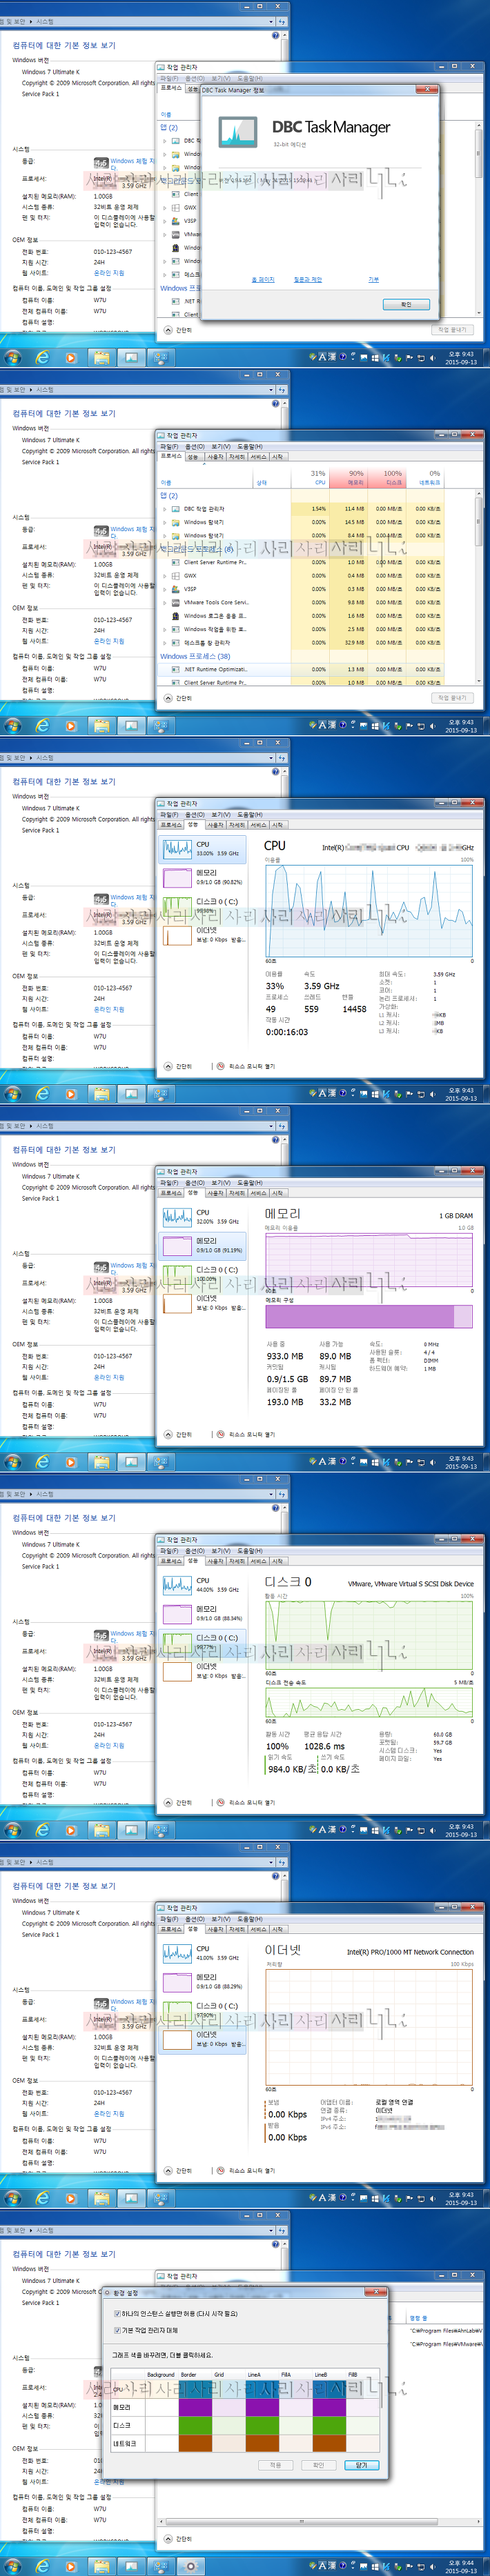Click Windows 프로세스 (38) group header in CPU-column list
The image size is (490, 2576).
[x=195, y=656]
